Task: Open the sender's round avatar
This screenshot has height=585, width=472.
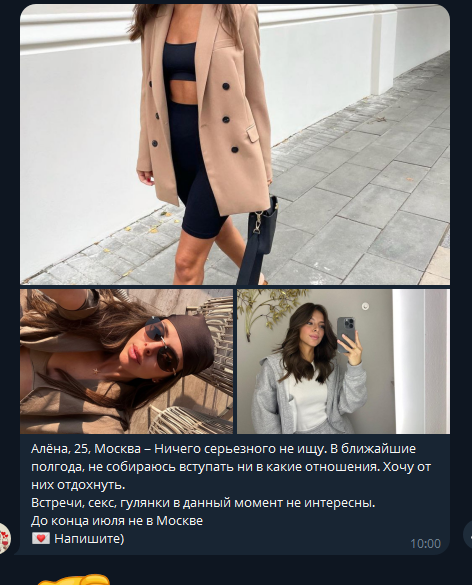Action: tap(4, 538)
